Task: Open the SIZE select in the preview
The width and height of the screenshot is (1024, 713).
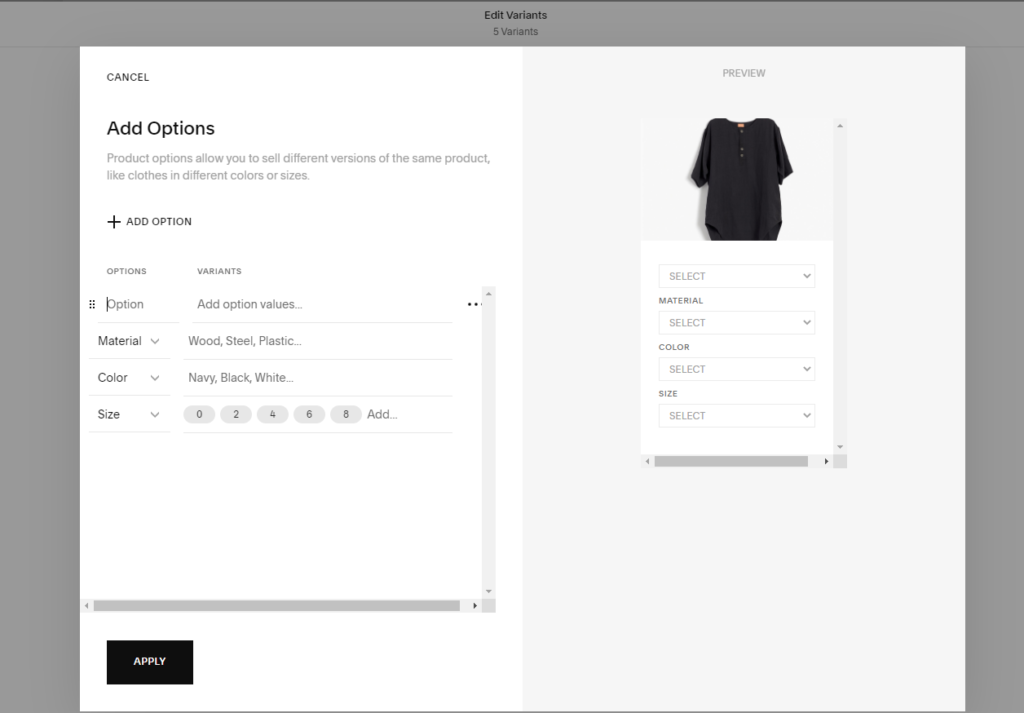Action: [736, 415]
